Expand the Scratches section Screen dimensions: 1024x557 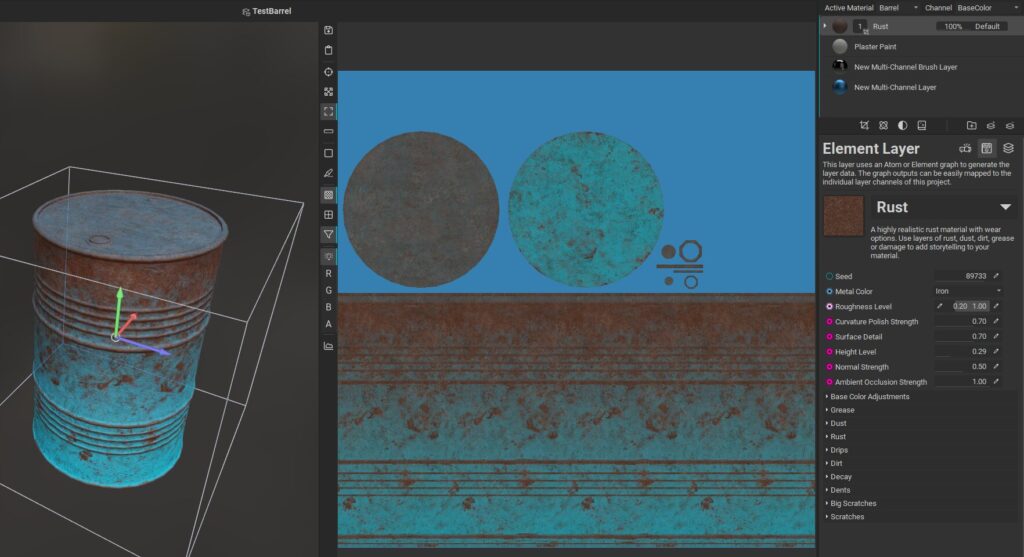pyautogui.click(x=845, y=517)
